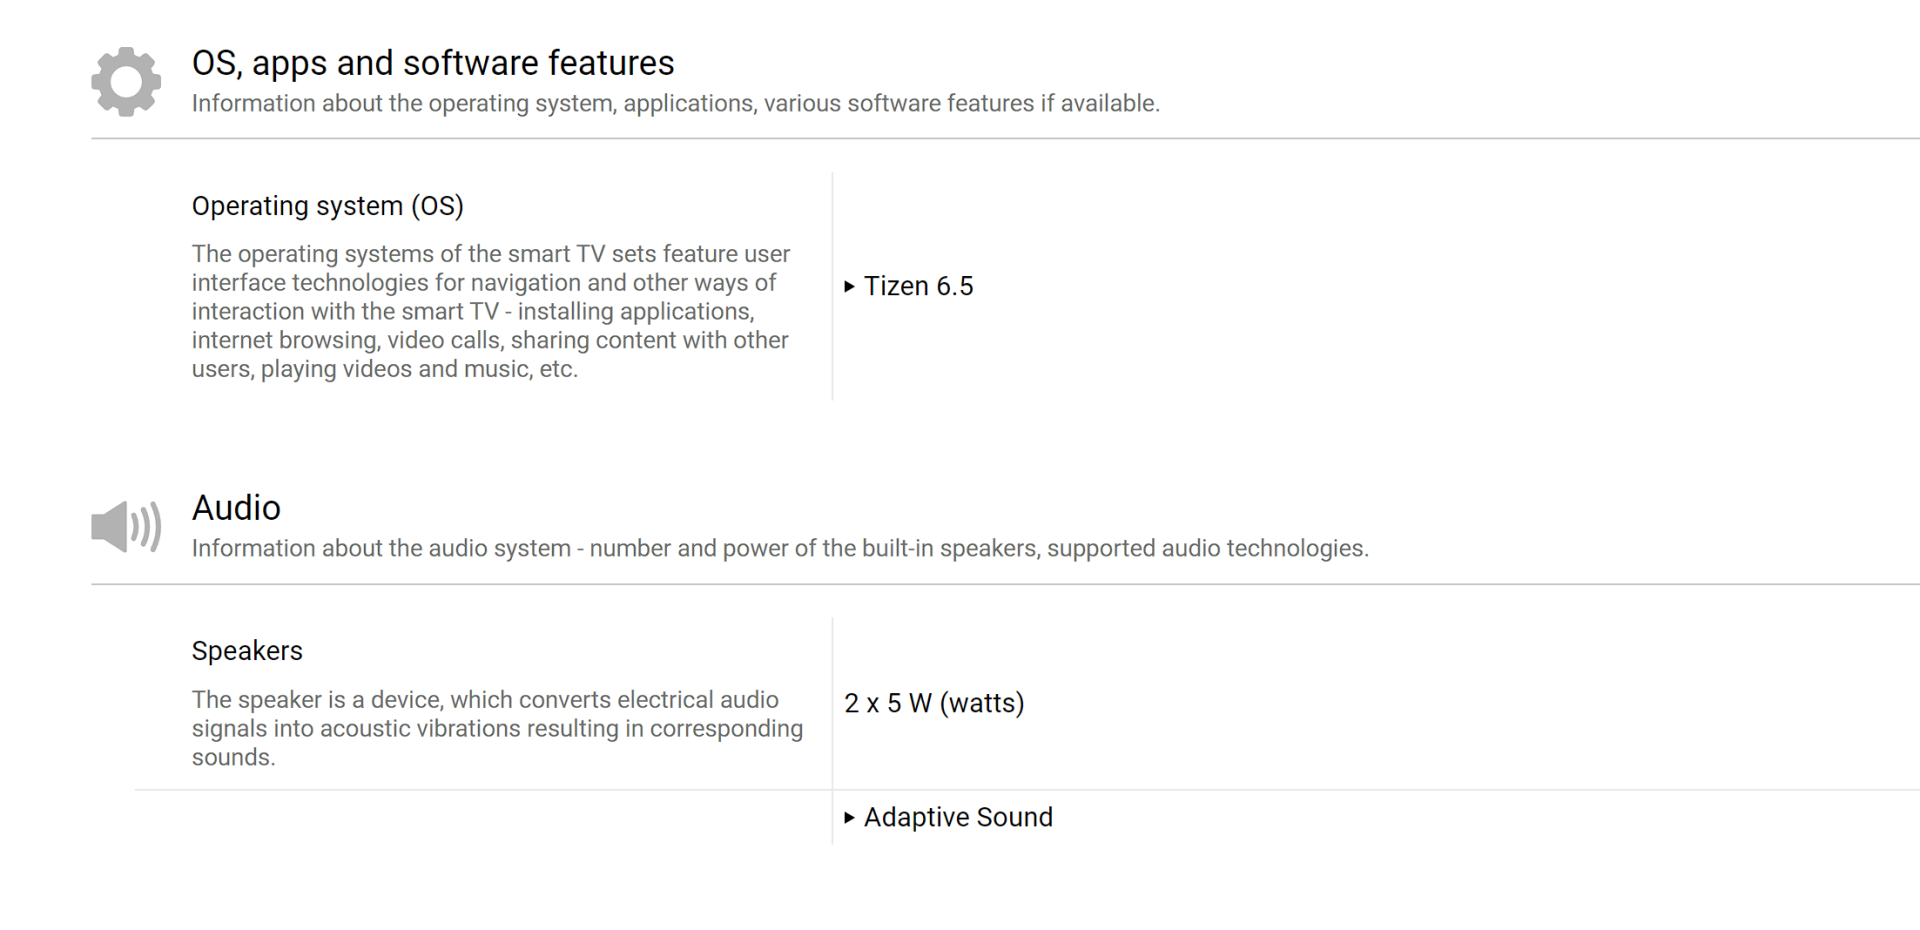This screenshot has height=930, width=1920.
Task: Click the vertical separator beside Speakers description
Action: coord(832,703)
